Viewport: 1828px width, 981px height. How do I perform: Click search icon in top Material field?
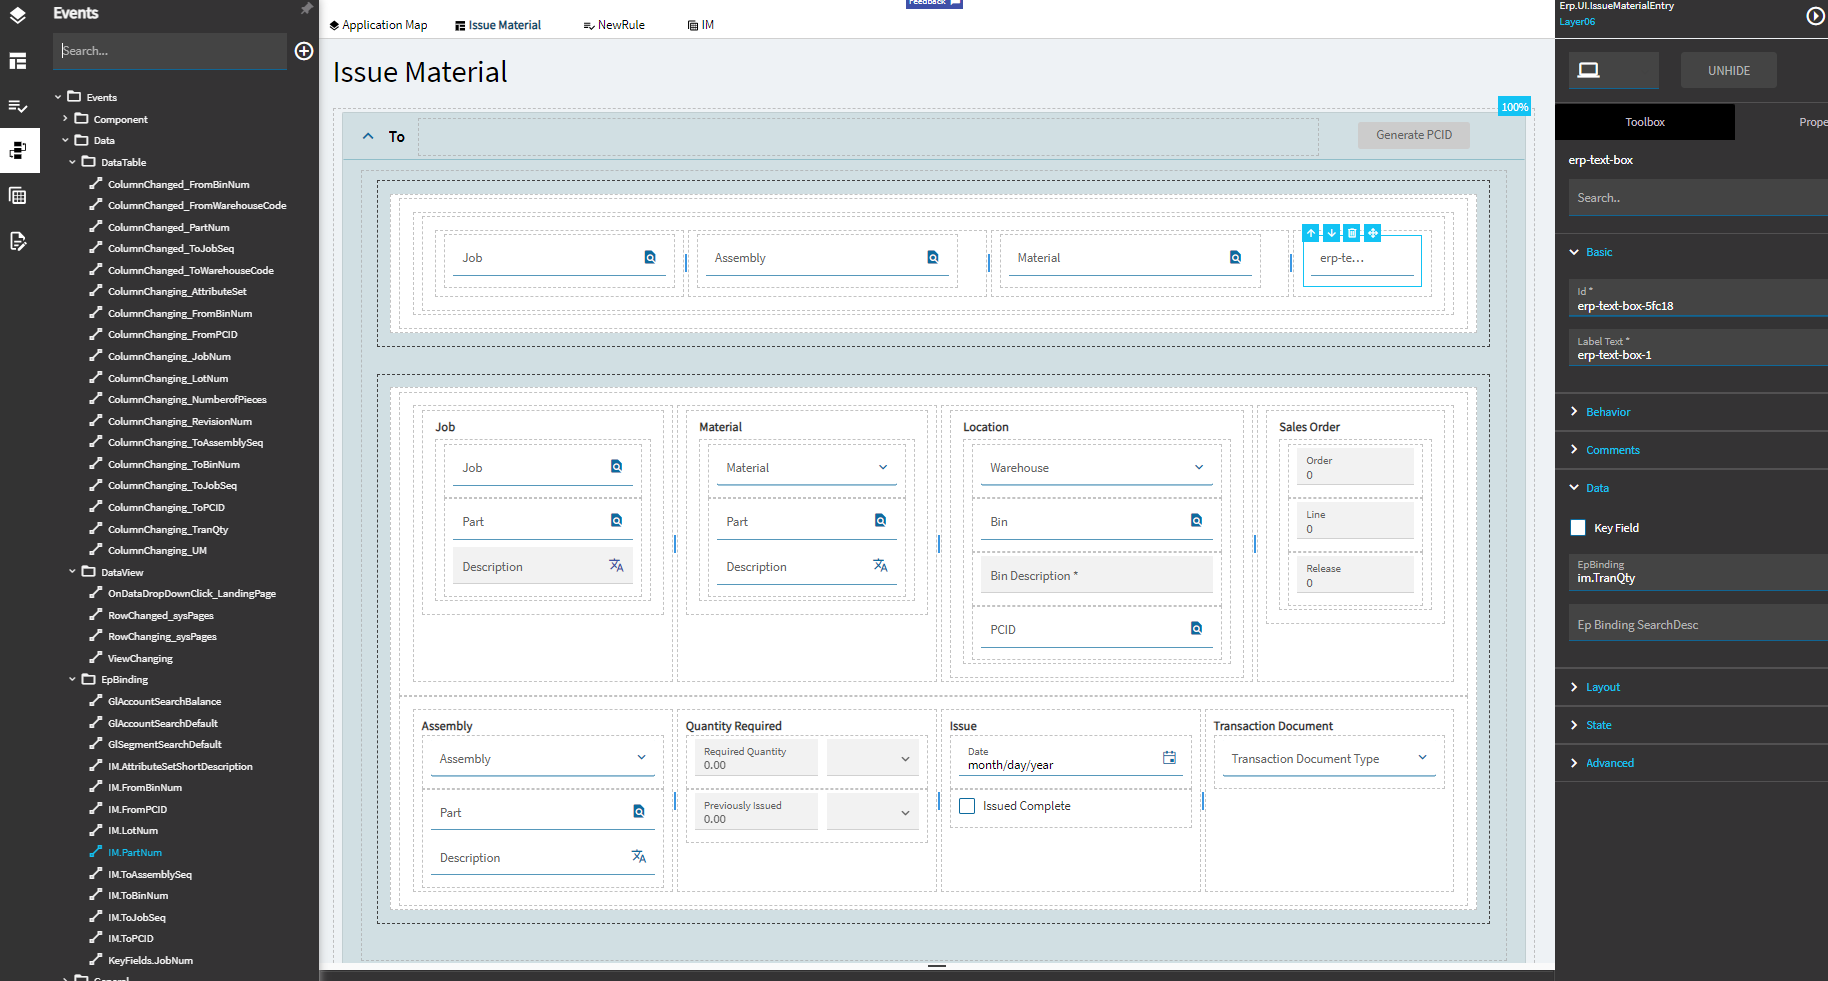pyautogui.click(x=1235, y=257)
